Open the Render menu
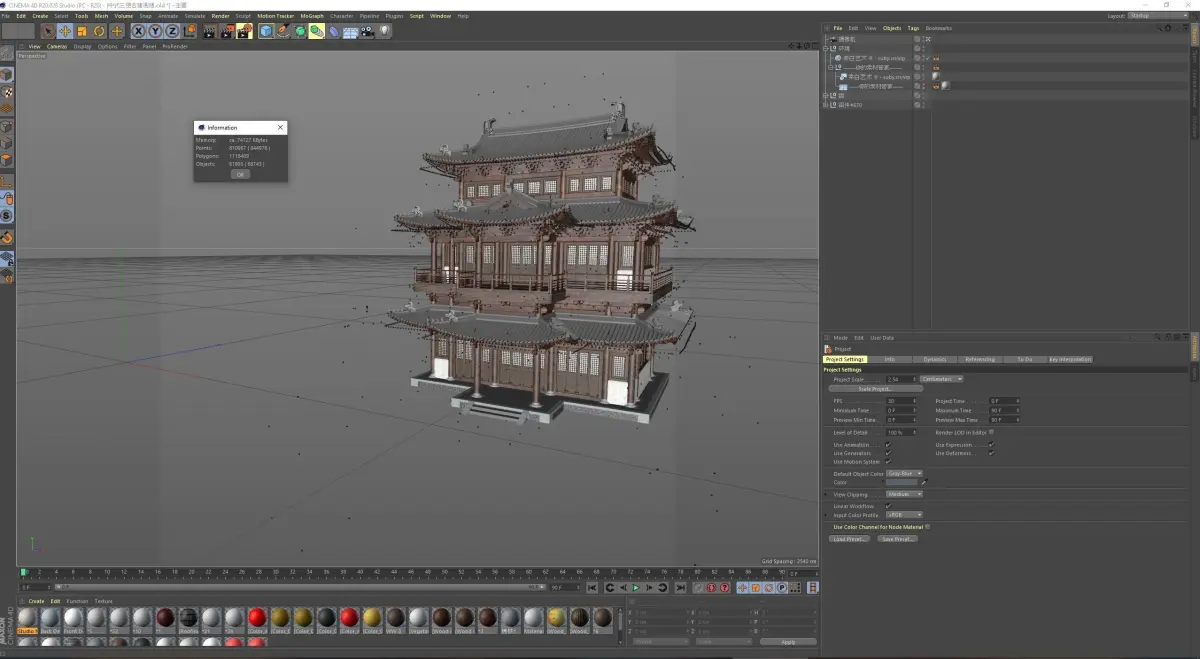Screen dimensions: 1200x659 pos(220,16)
